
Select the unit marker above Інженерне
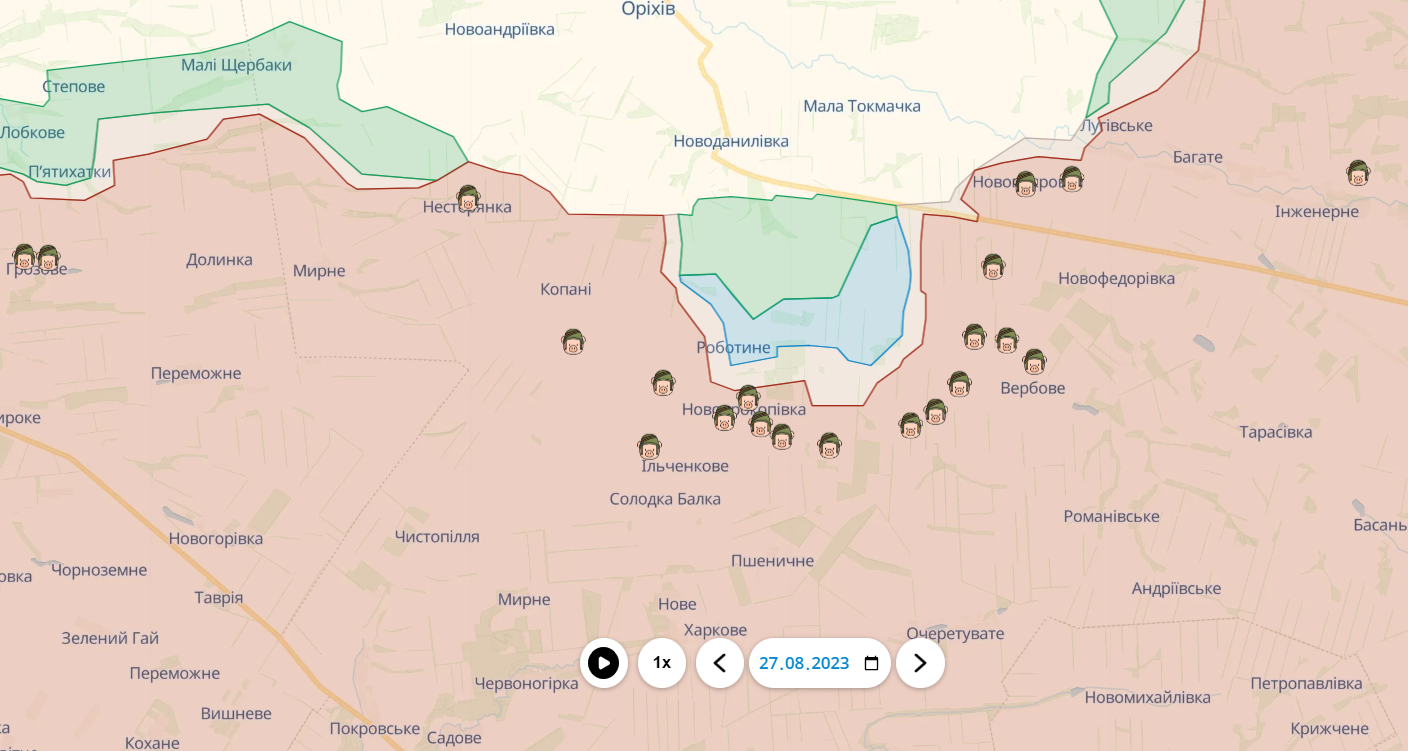click(1358, 173)
